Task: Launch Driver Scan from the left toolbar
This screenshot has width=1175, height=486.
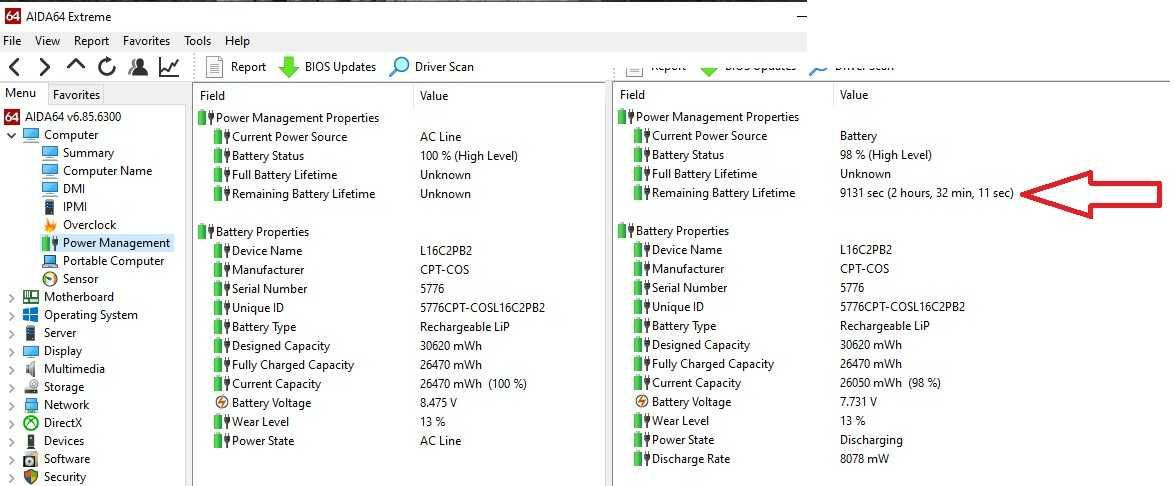Action: pos(432,67)
